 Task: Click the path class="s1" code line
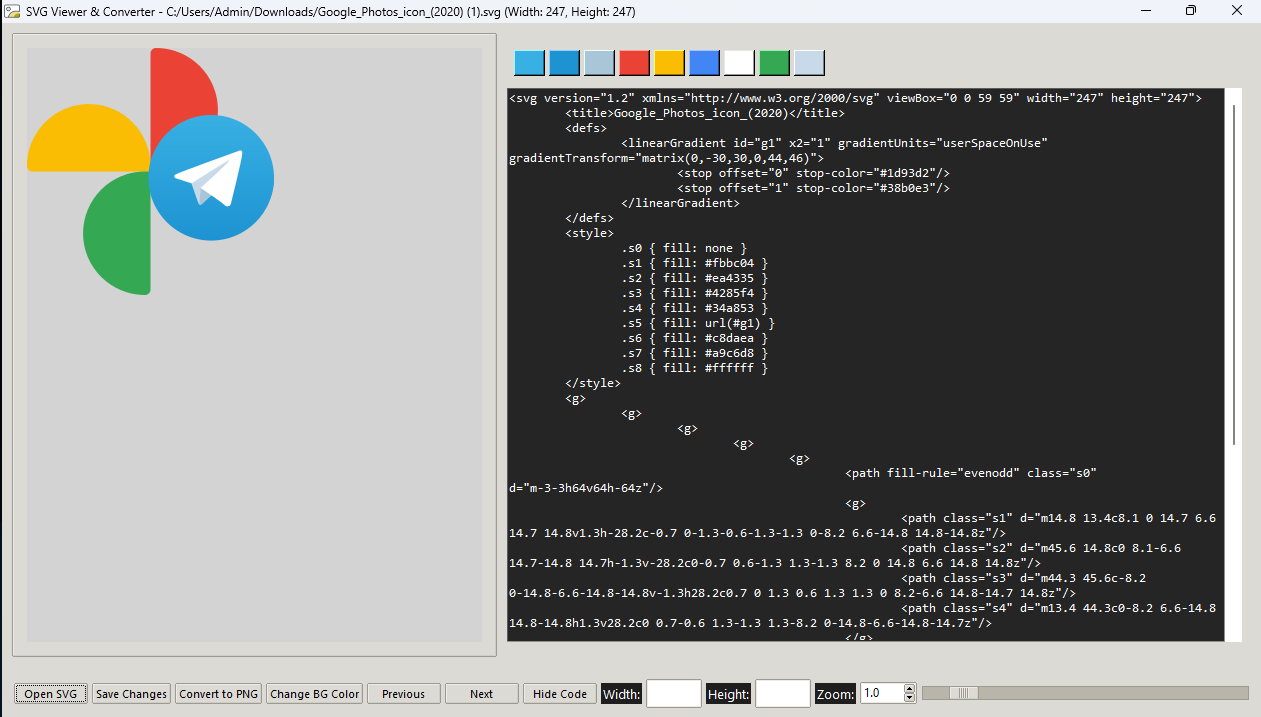coord(1059,518)
